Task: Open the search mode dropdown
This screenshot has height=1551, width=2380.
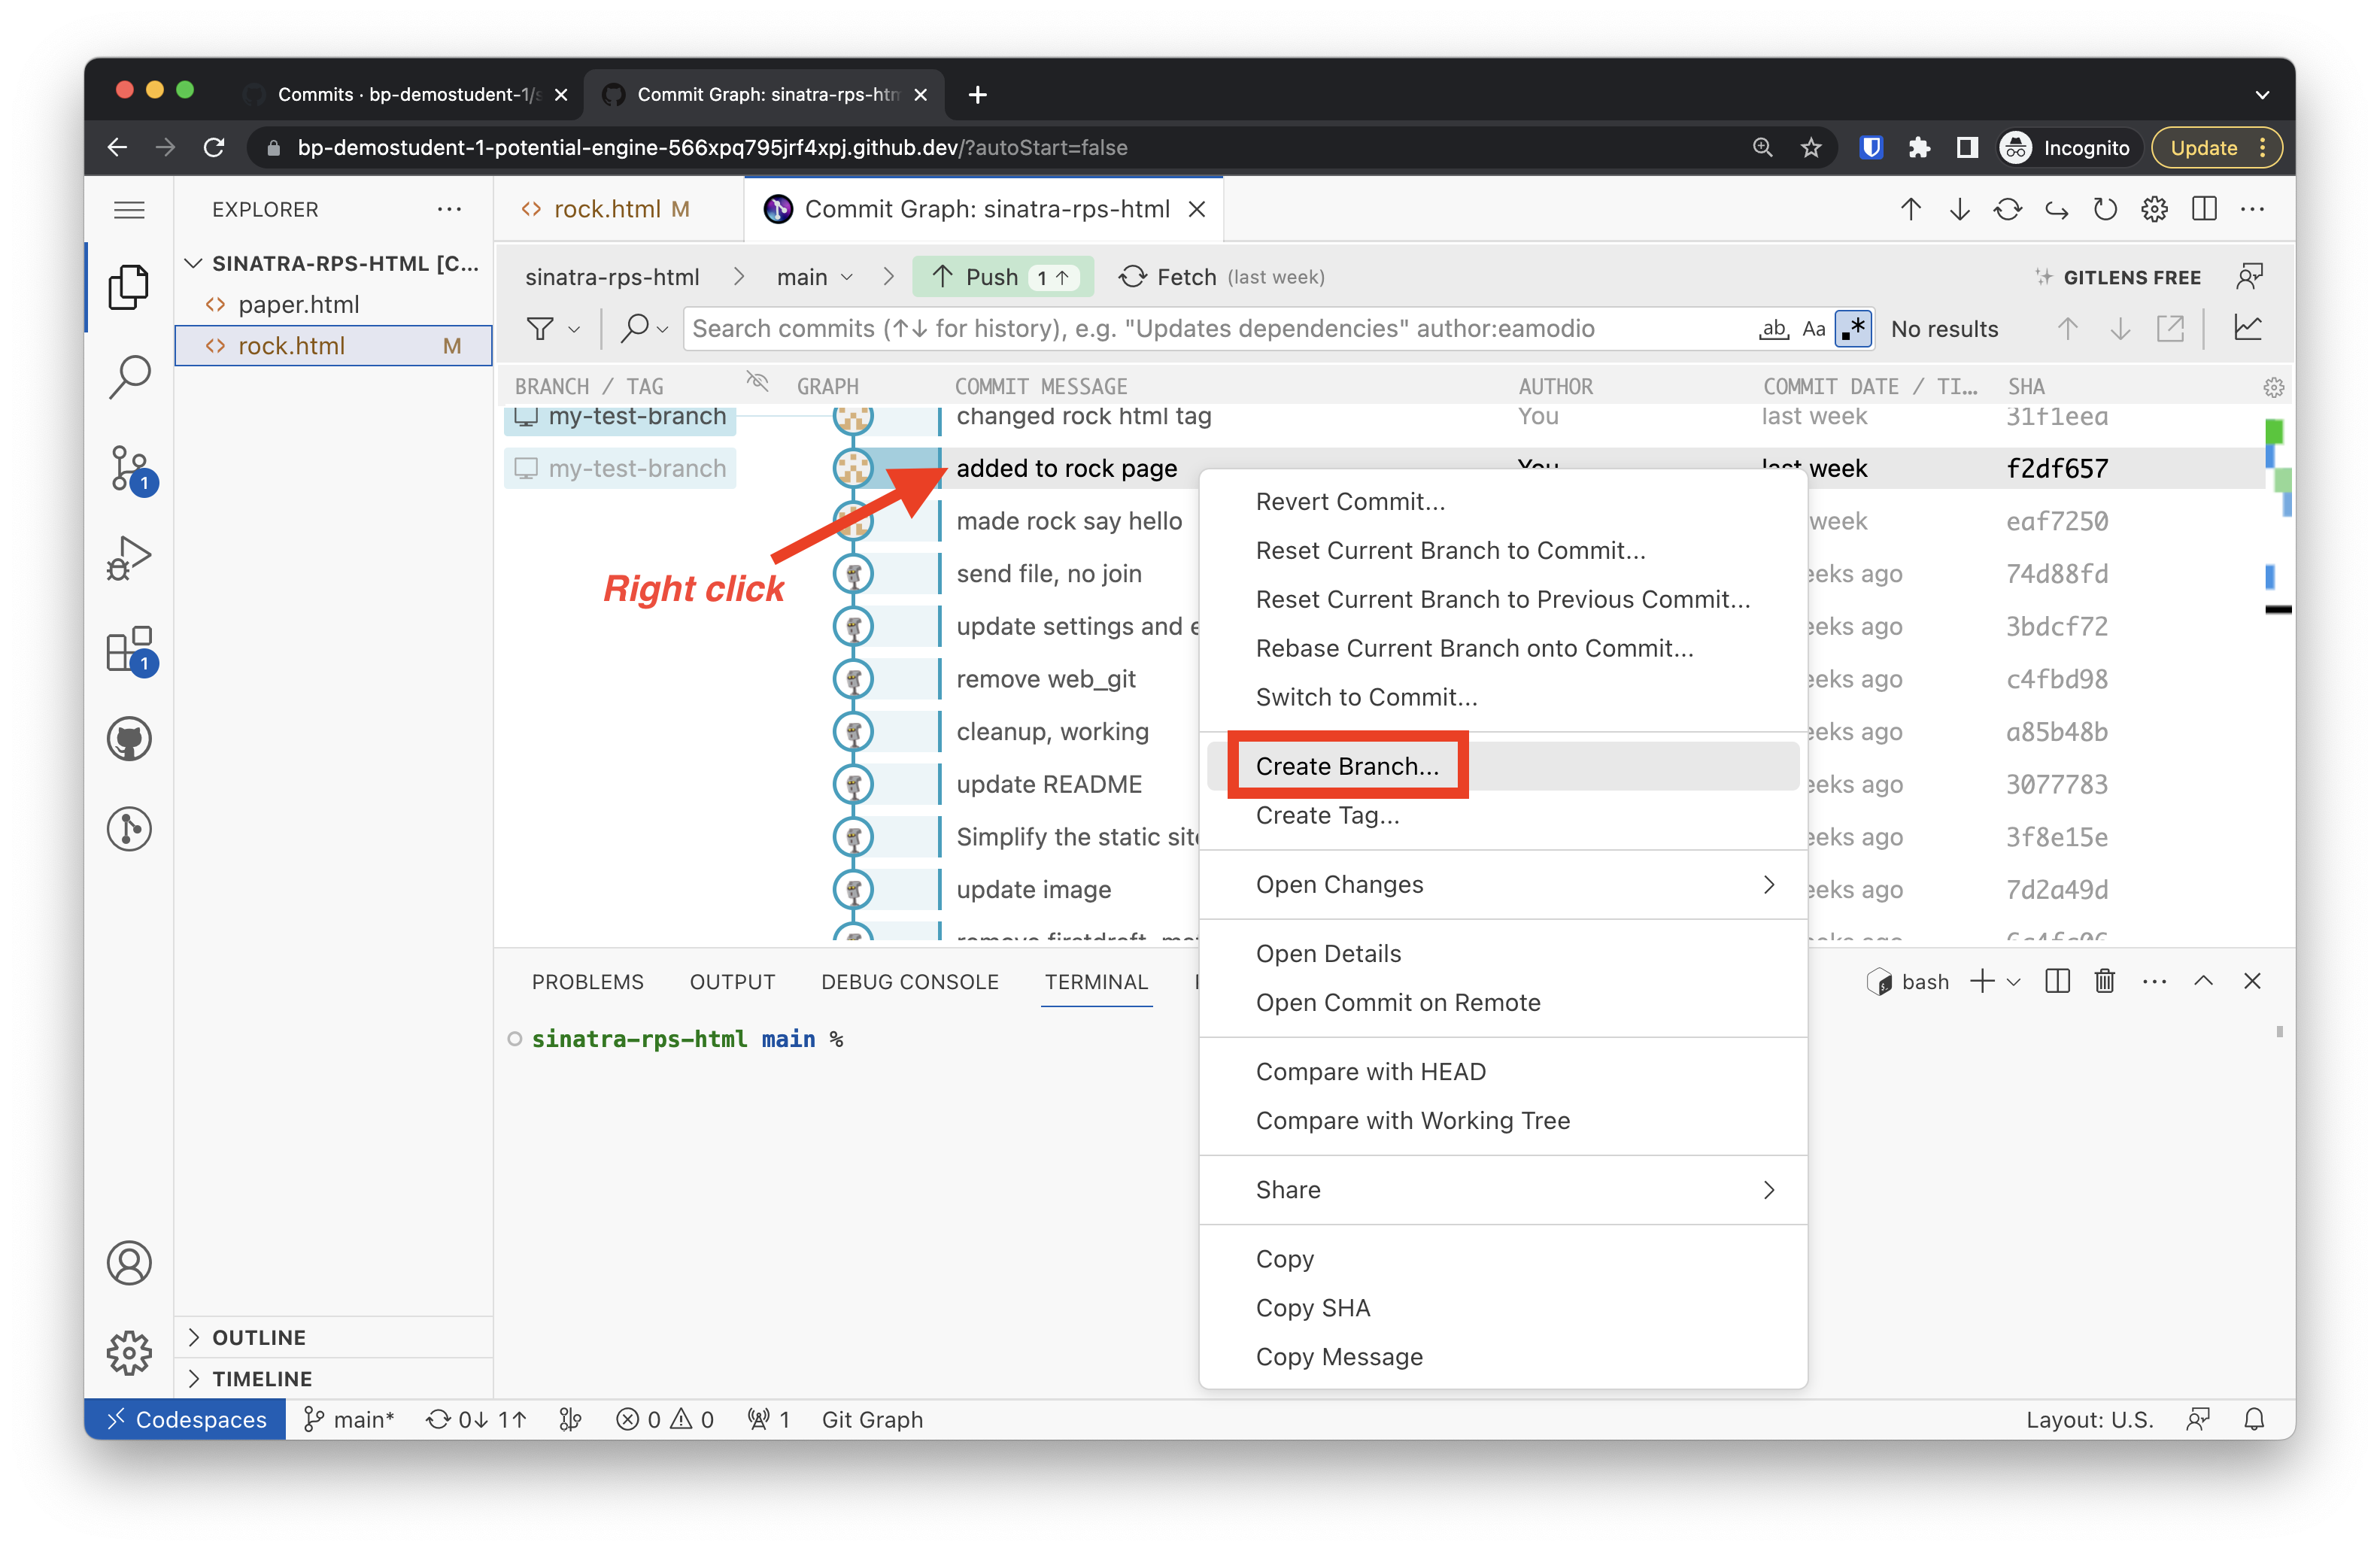Action: [644, 328]
